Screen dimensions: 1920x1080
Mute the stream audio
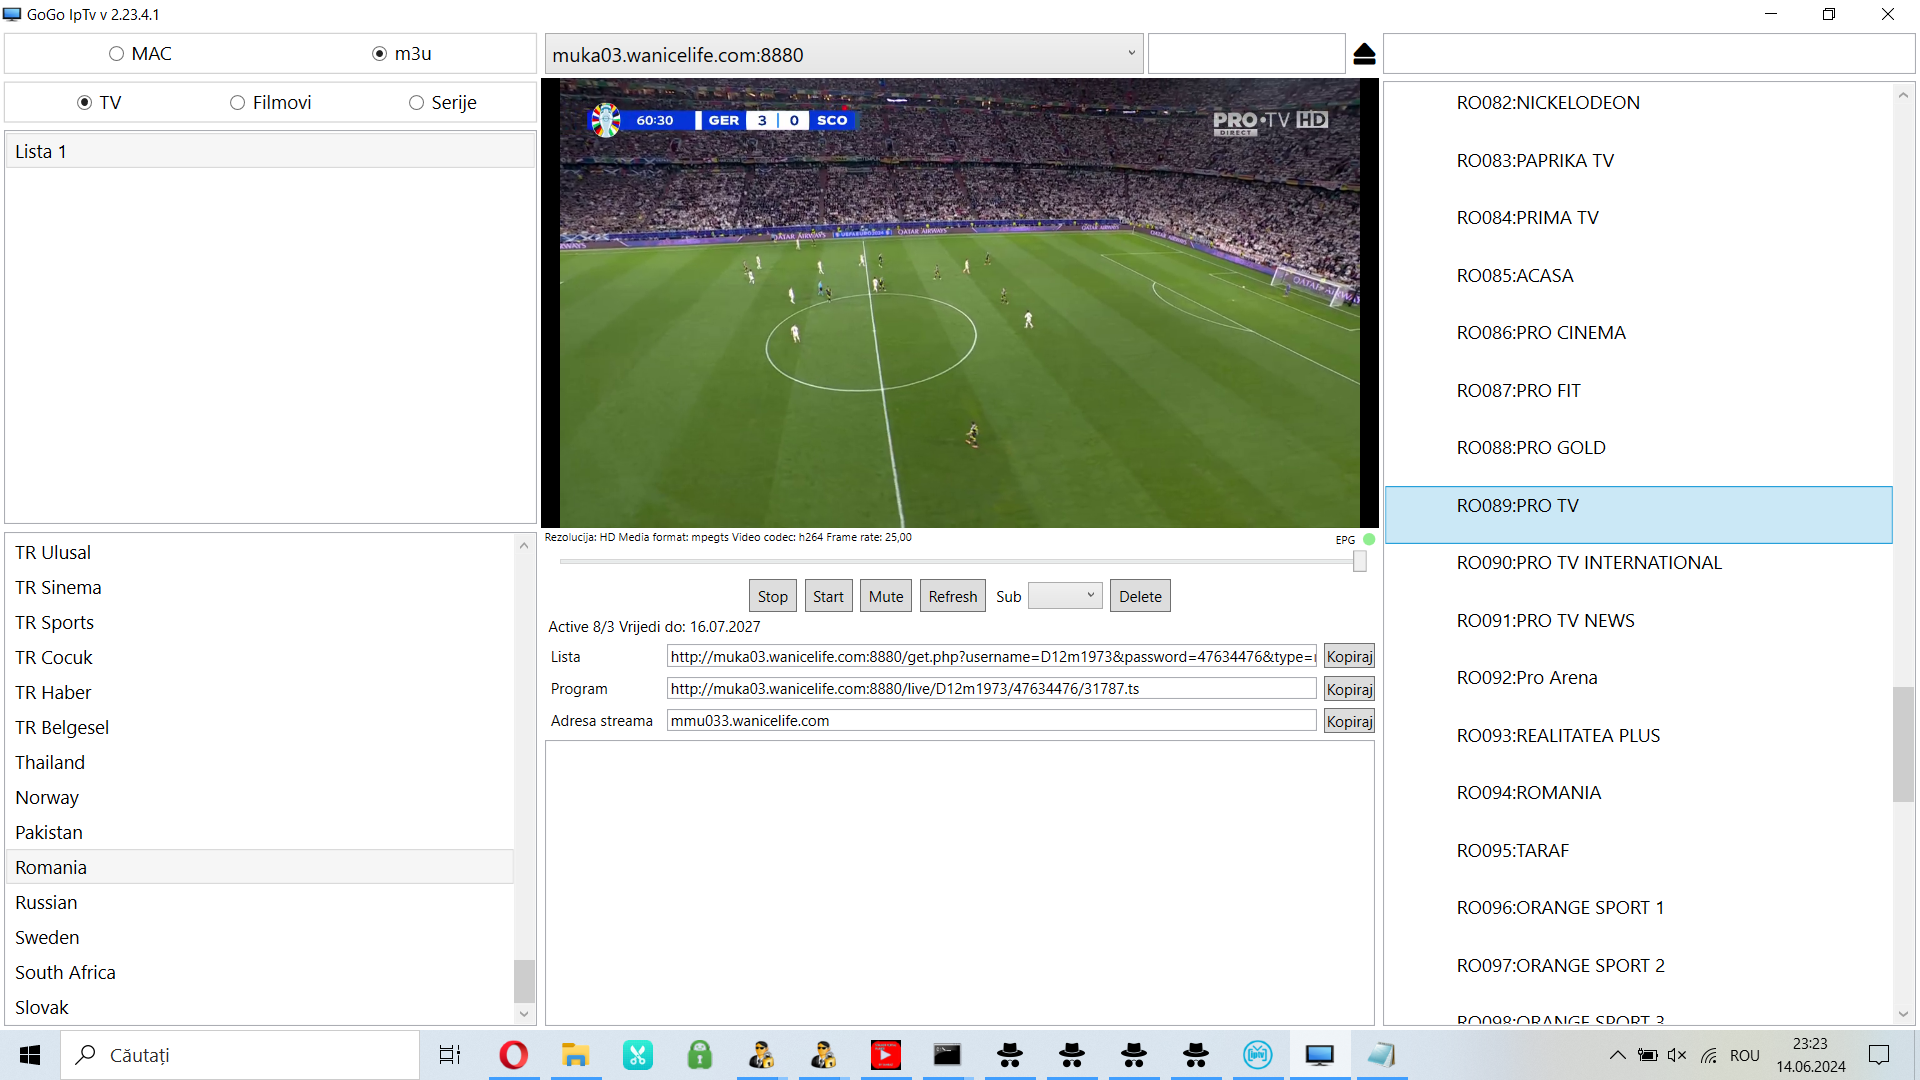886,596
